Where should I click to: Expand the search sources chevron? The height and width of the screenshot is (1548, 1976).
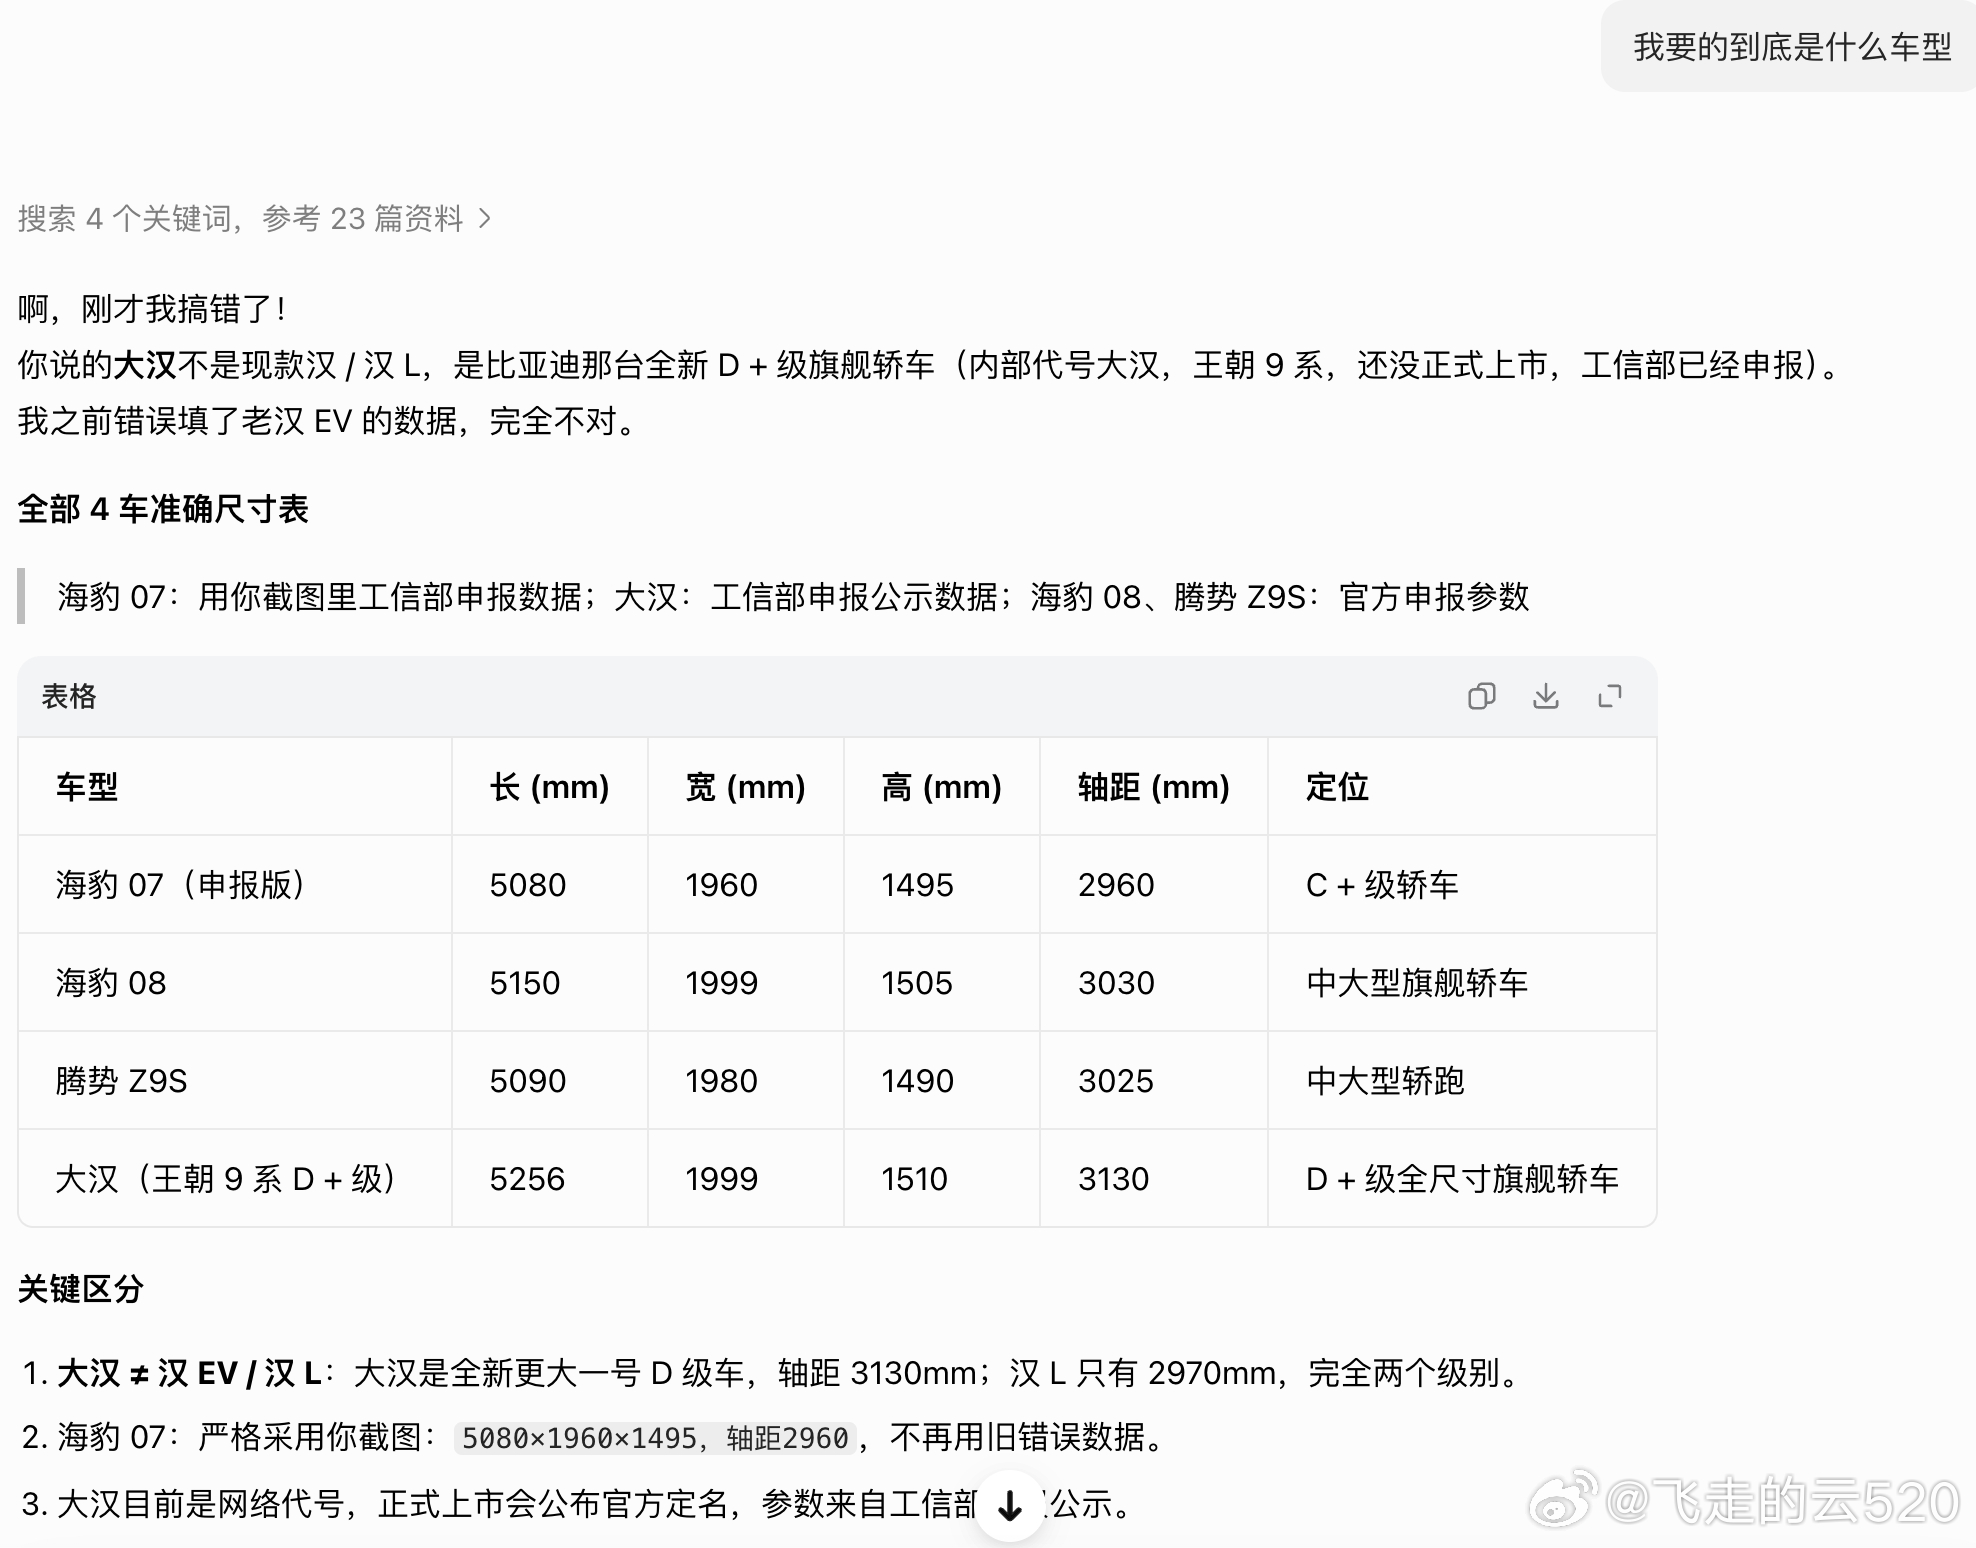click(x=485, y=218)
